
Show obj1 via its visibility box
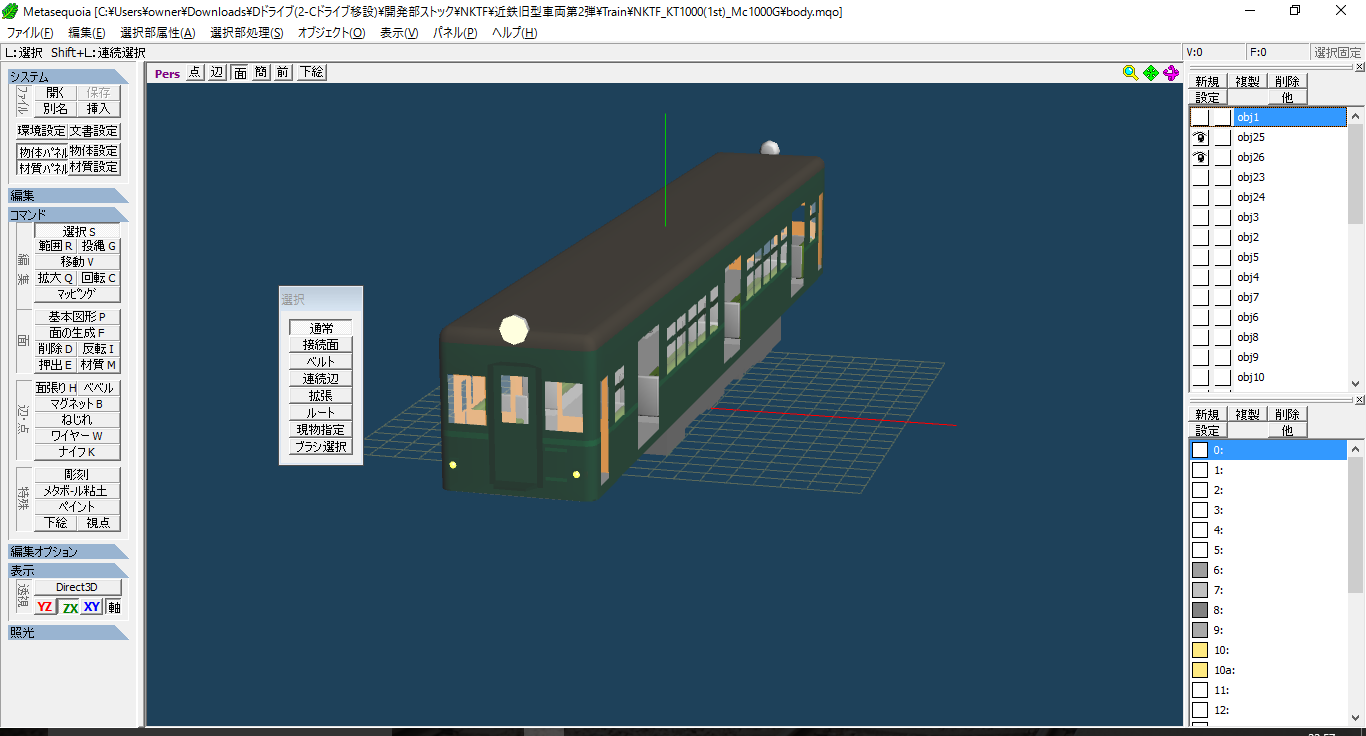(x=1200, y=117)
